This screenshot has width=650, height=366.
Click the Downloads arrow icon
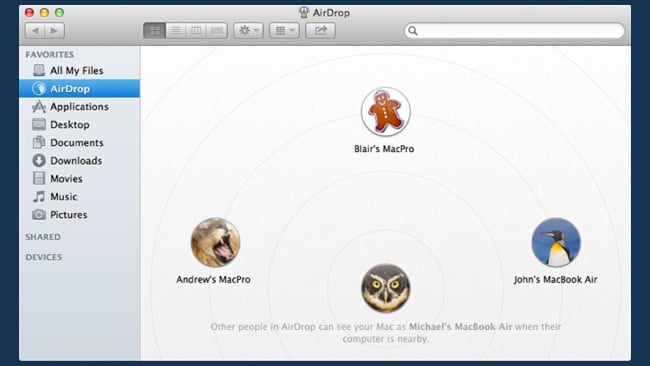tap(39, 160)
